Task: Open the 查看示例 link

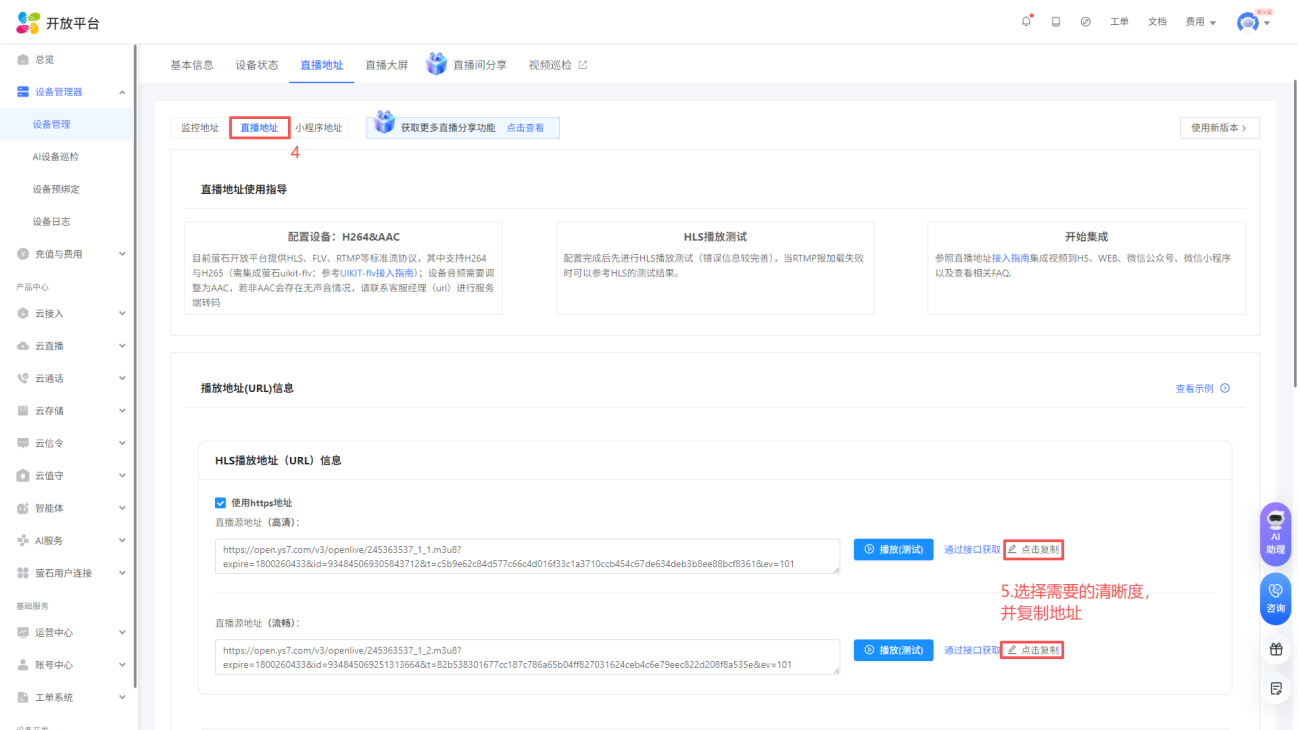Action: [x=1201, y=389]
